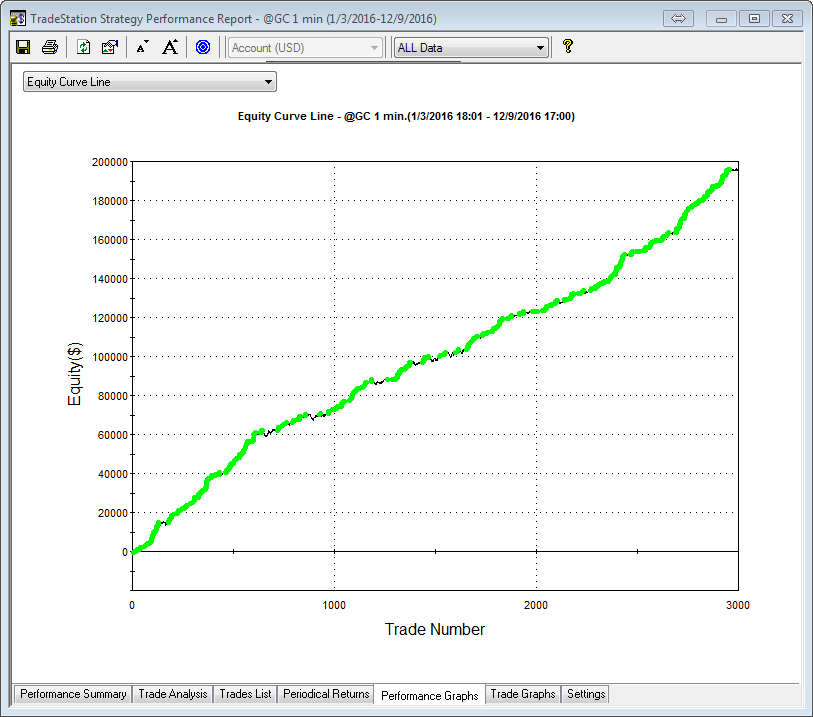Go to the Trades List tab

click(x=246, y=694)
